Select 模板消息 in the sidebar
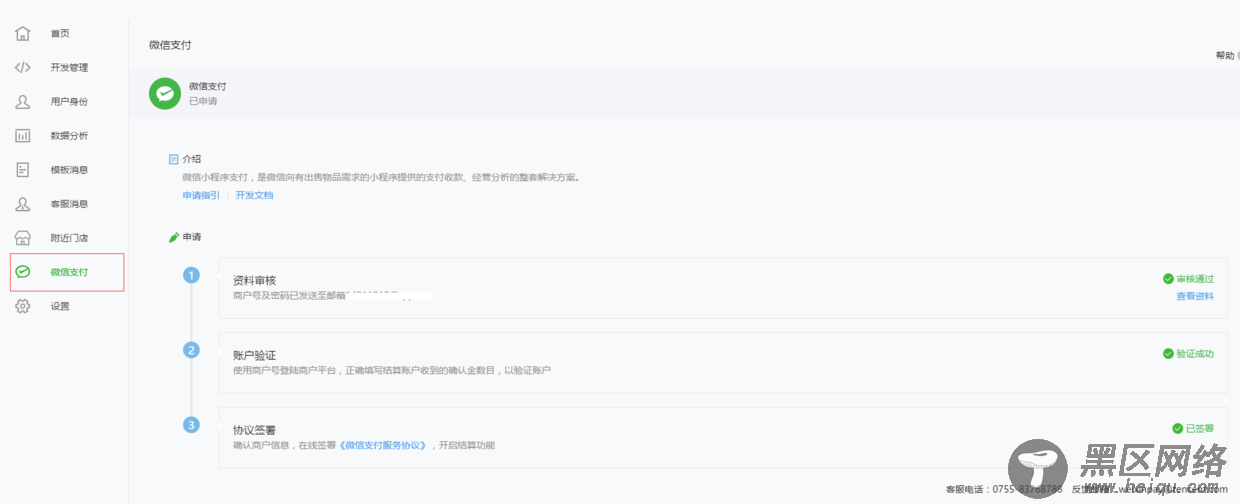This screenshot has width=1240, height=504. pyautogui.click(x=70, y=169)
